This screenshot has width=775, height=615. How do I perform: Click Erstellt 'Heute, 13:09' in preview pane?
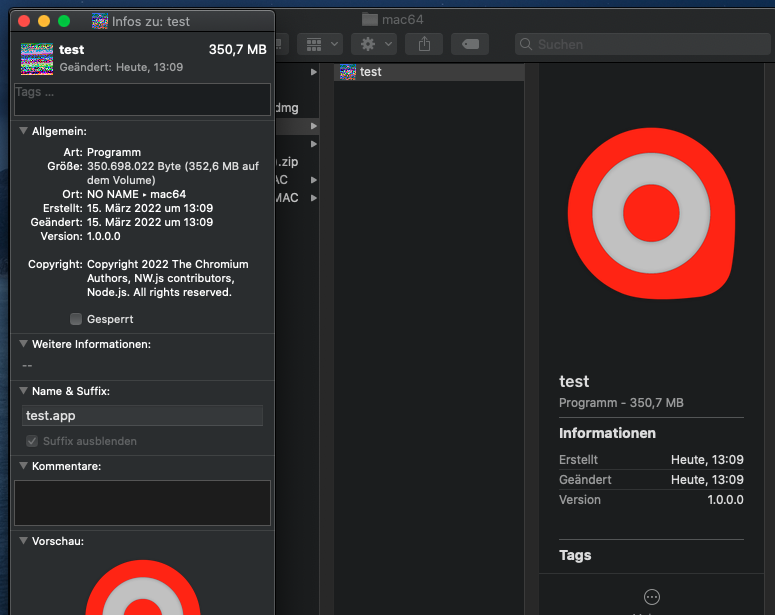tap(707, 460)
